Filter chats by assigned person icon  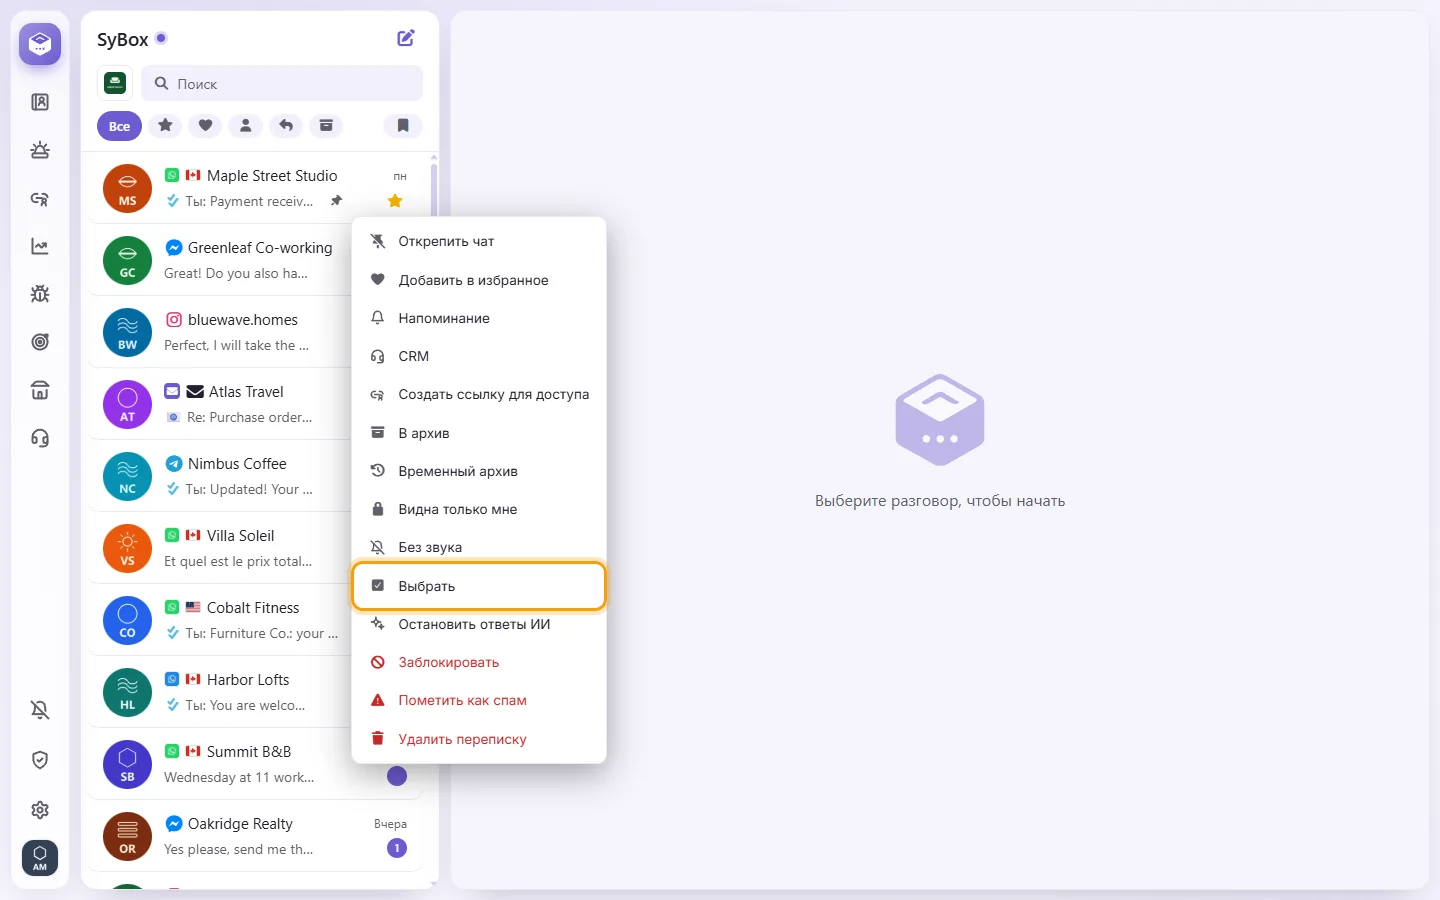click(x=245, y=125)
